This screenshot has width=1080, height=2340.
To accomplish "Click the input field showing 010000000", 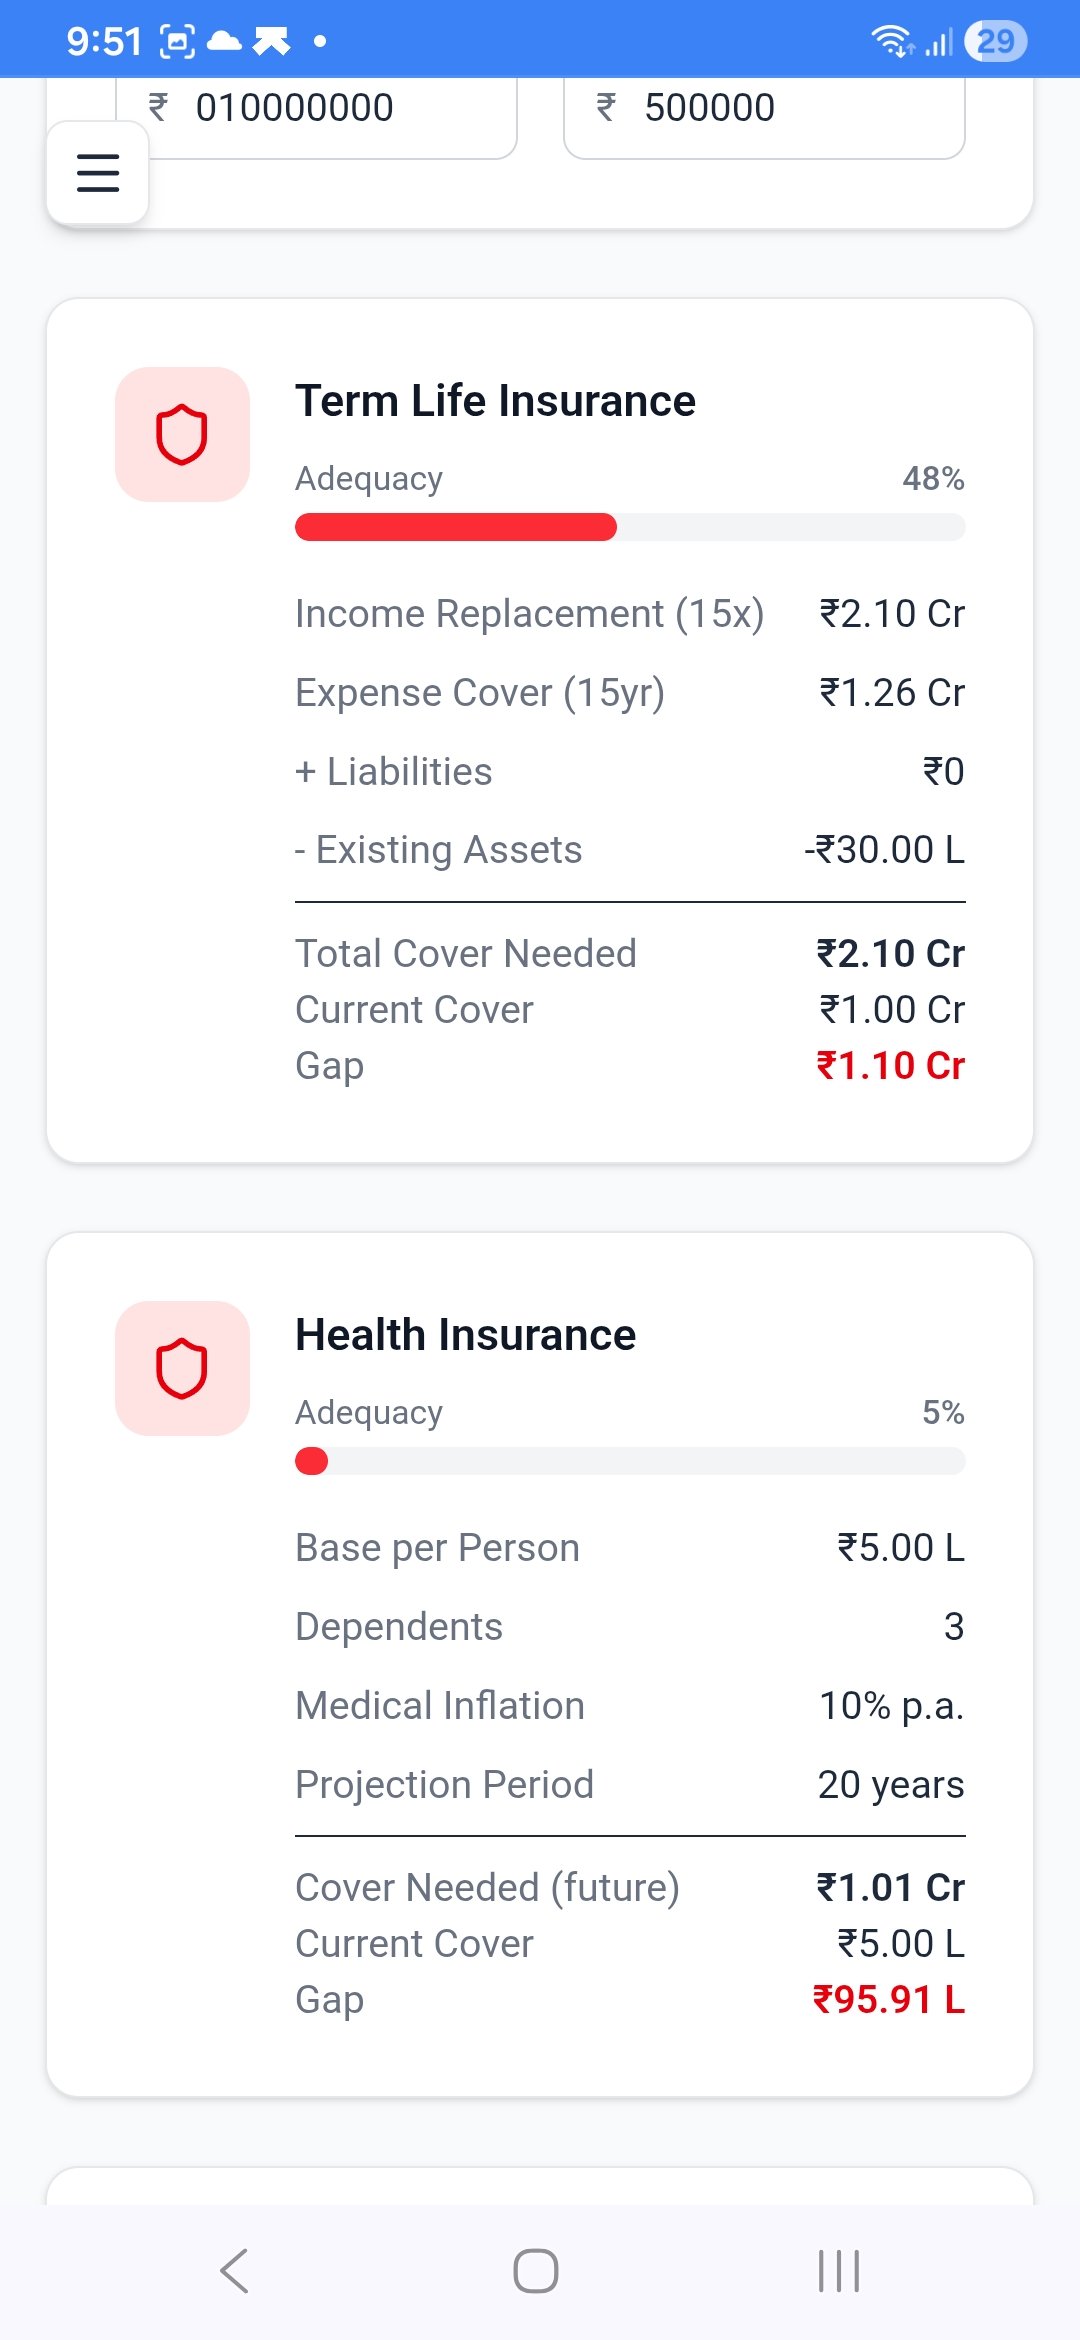I will (330, 108).
